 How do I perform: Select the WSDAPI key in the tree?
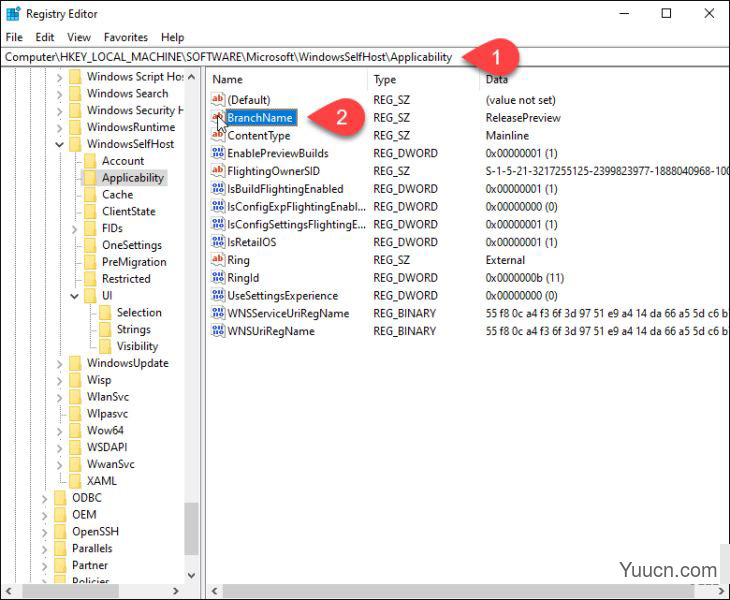pos(107,447)
